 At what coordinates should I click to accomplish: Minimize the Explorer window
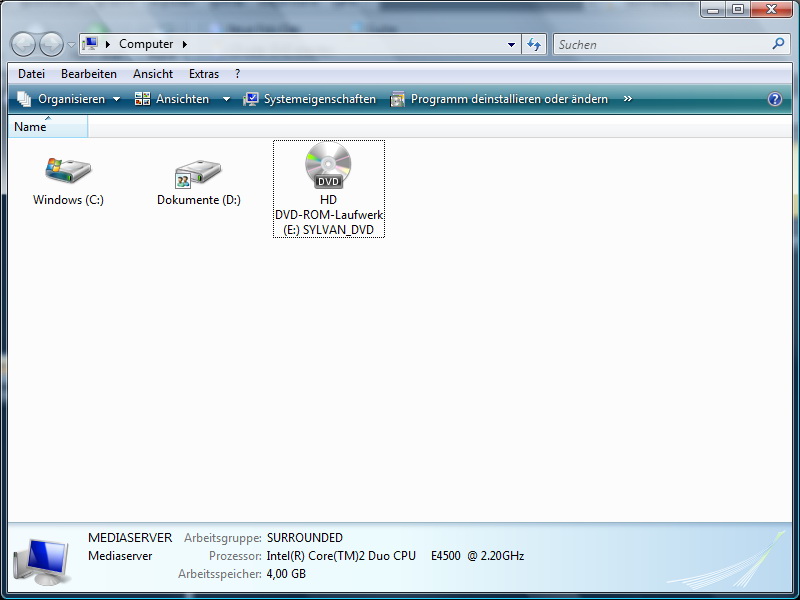pos(713,9)
